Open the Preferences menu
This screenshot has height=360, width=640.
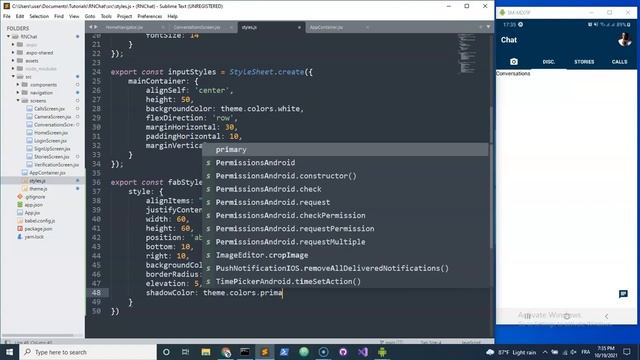(149, 16)
